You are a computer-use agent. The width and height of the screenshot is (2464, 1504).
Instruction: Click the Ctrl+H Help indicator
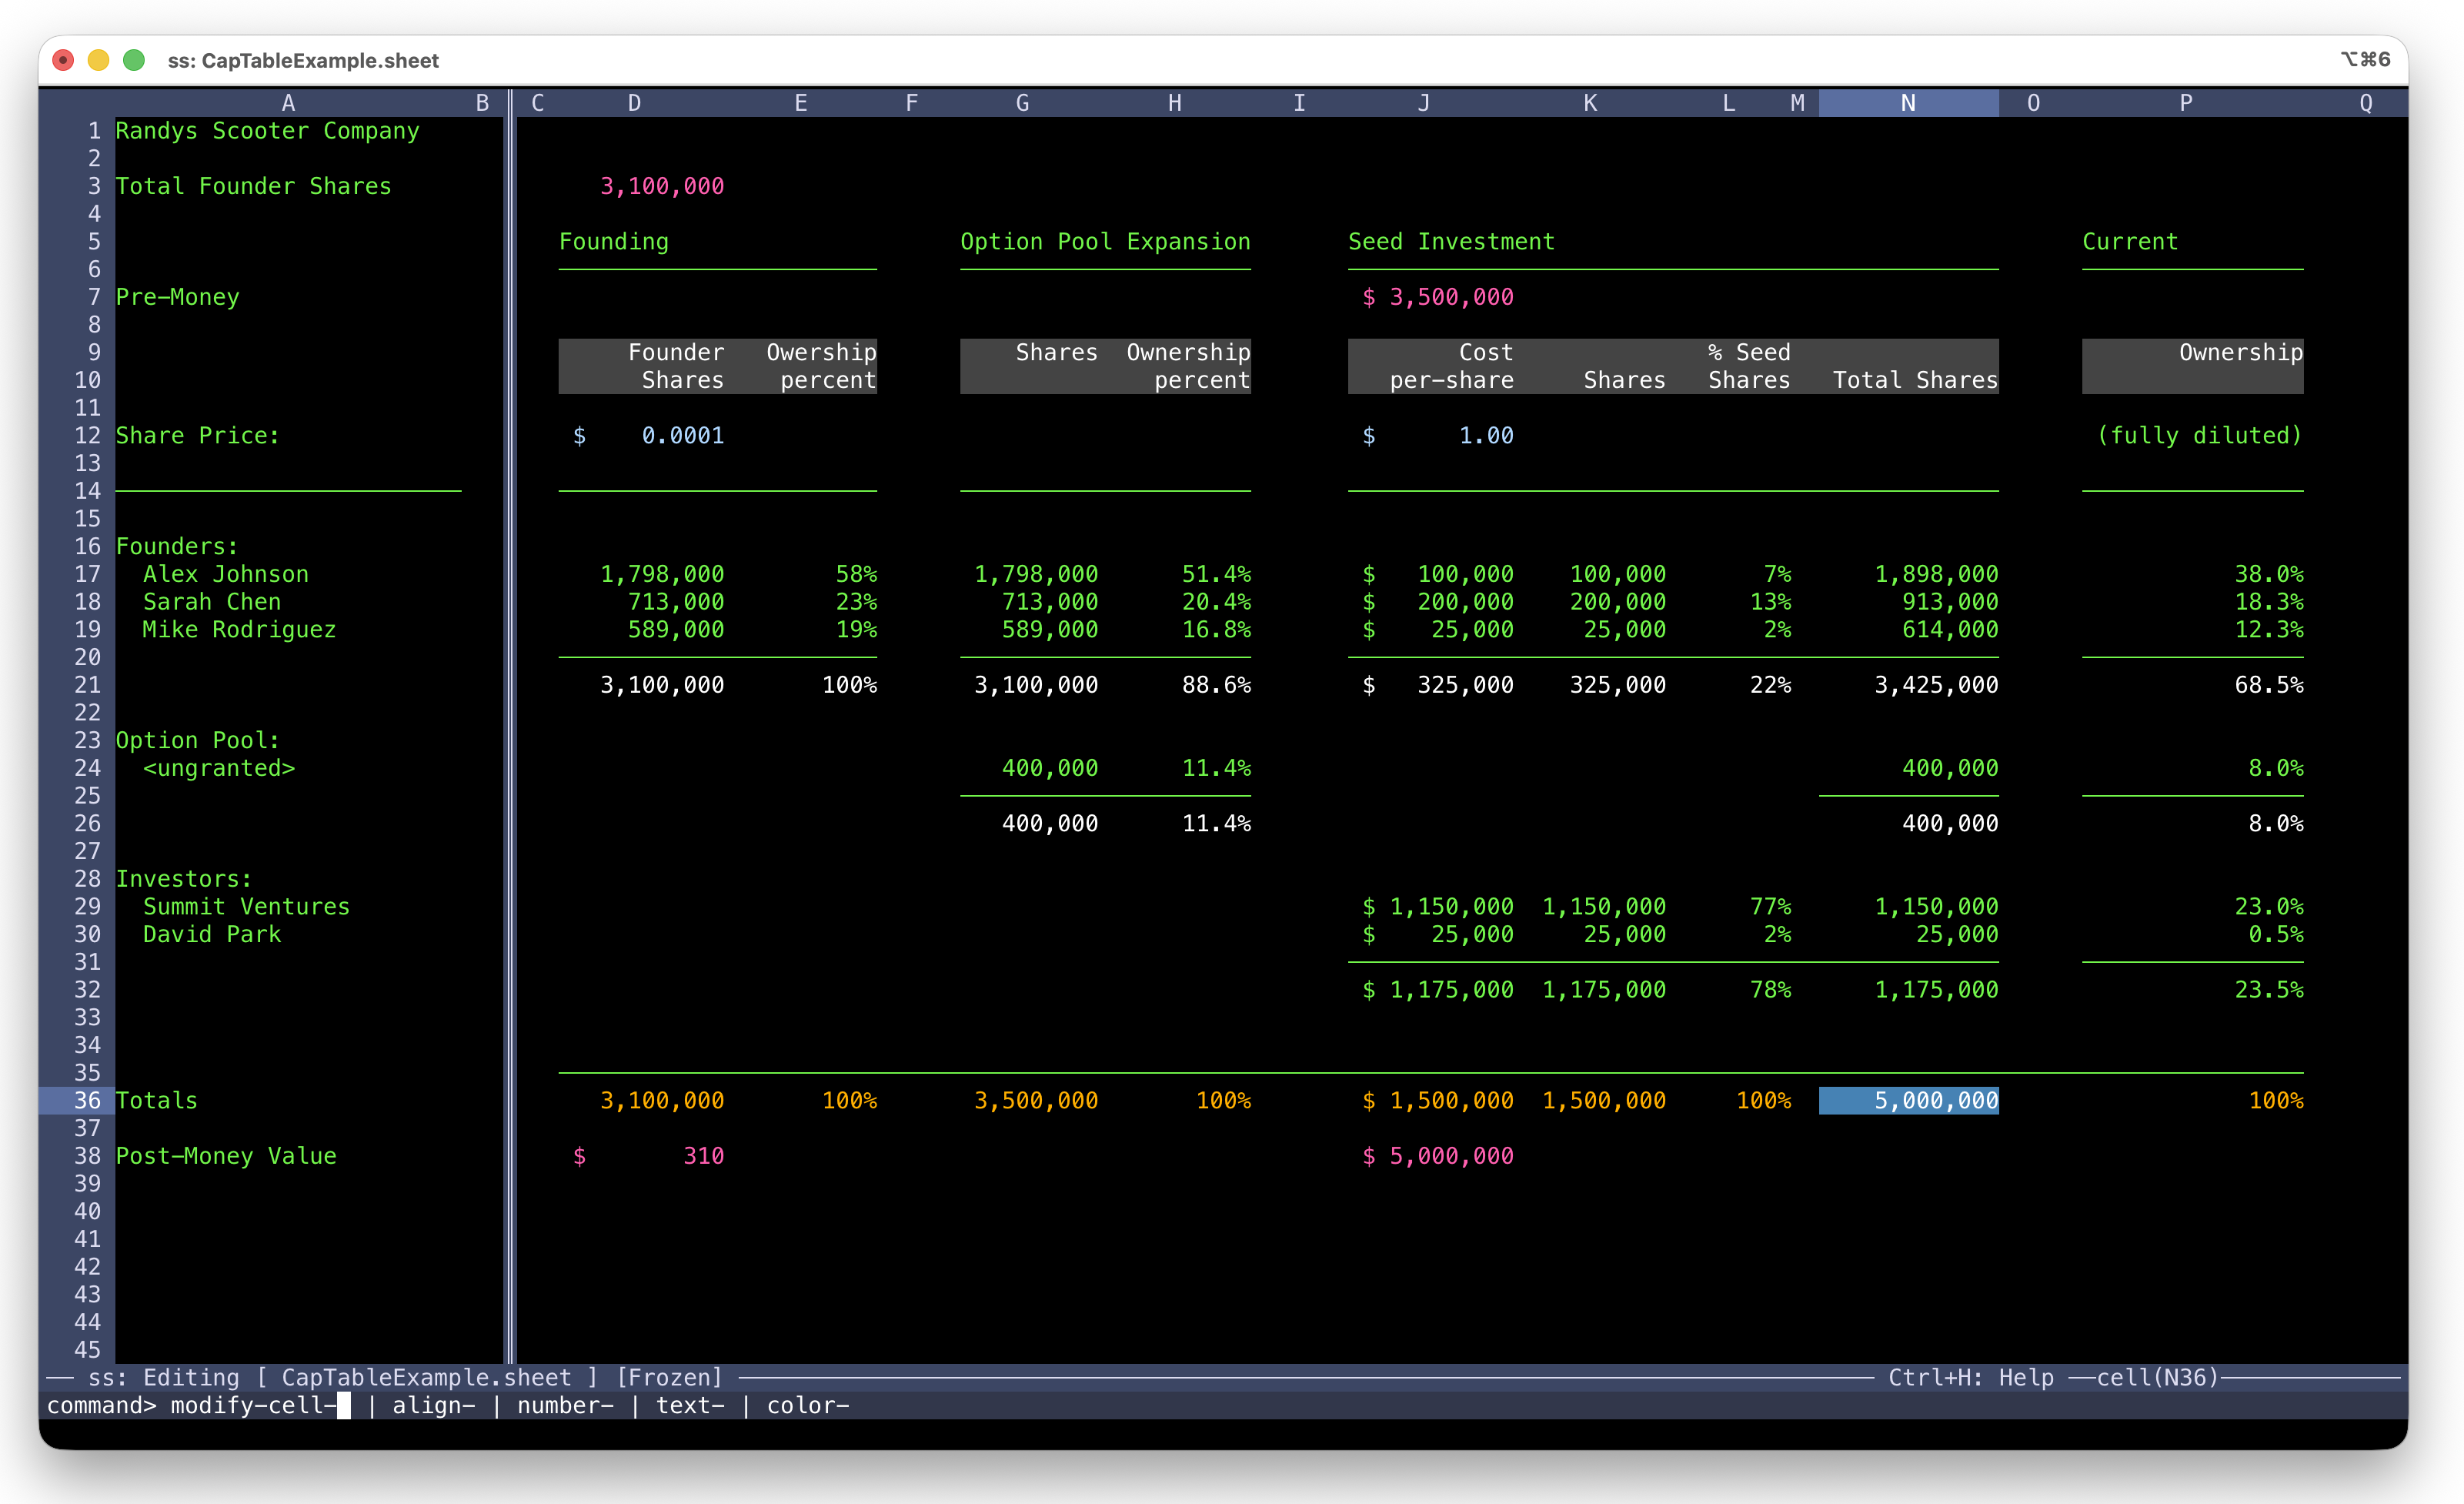(1970, 1377)
